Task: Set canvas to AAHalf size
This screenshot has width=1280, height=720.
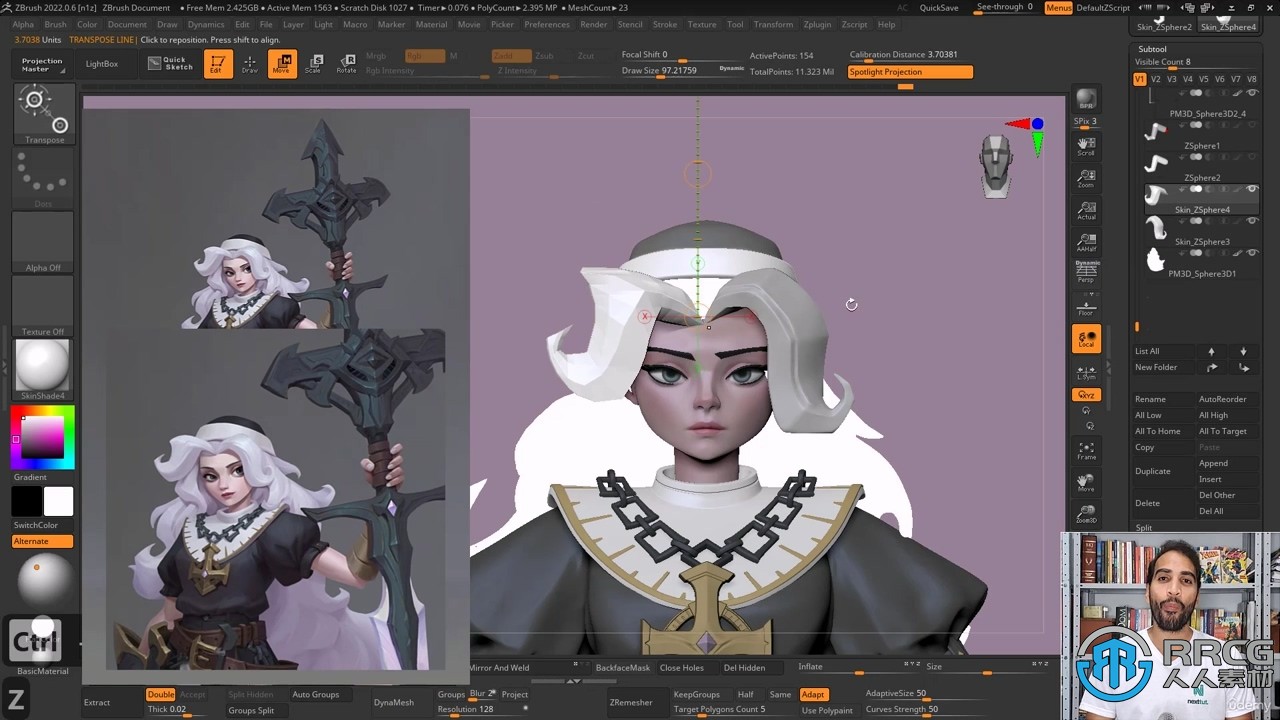Action: pyautogui.click(x=1086, y=243)
